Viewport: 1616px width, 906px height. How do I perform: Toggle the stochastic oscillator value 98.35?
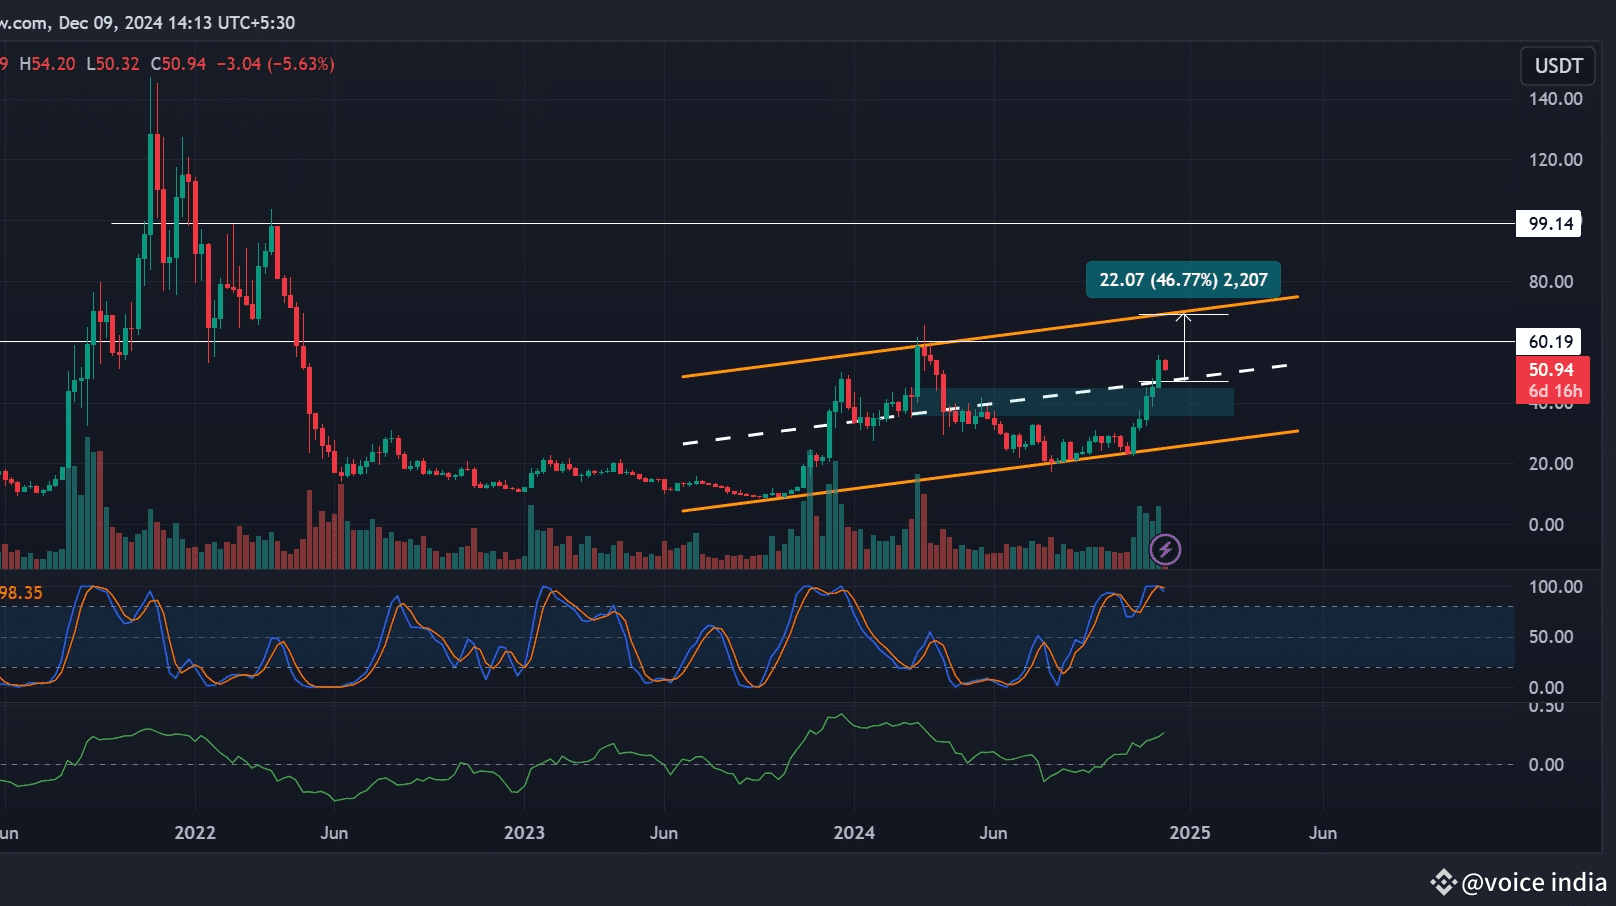[20, 592]
